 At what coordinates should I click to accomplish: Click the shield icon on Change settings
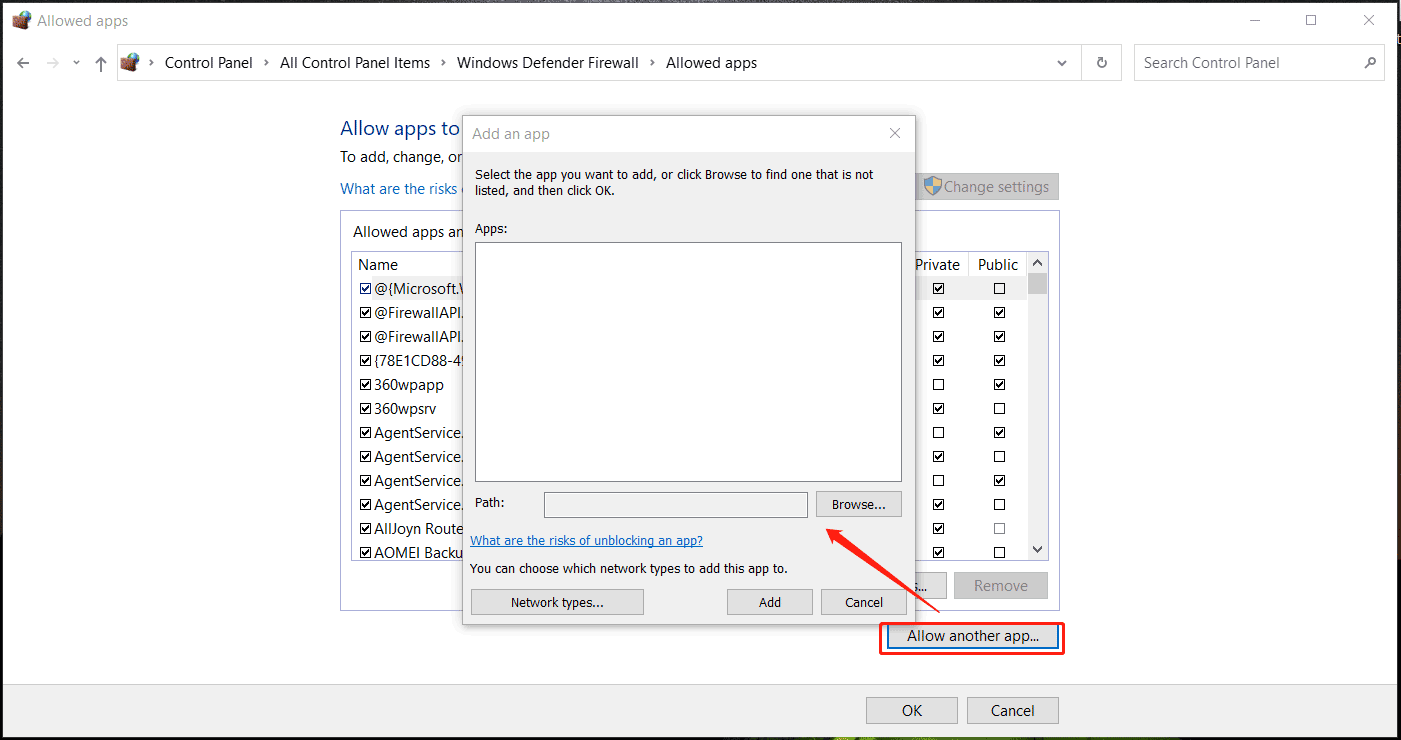pos(933,186)
